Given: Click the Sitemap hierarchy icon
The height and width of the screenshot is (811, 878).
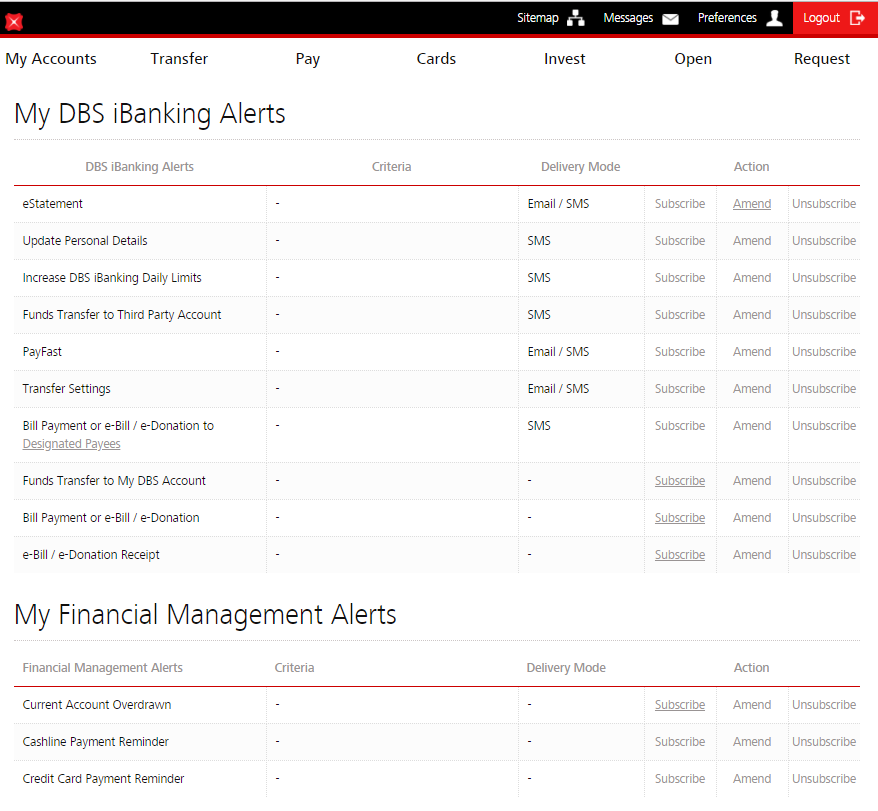Looking at the screenshot, I should (576, 18).
